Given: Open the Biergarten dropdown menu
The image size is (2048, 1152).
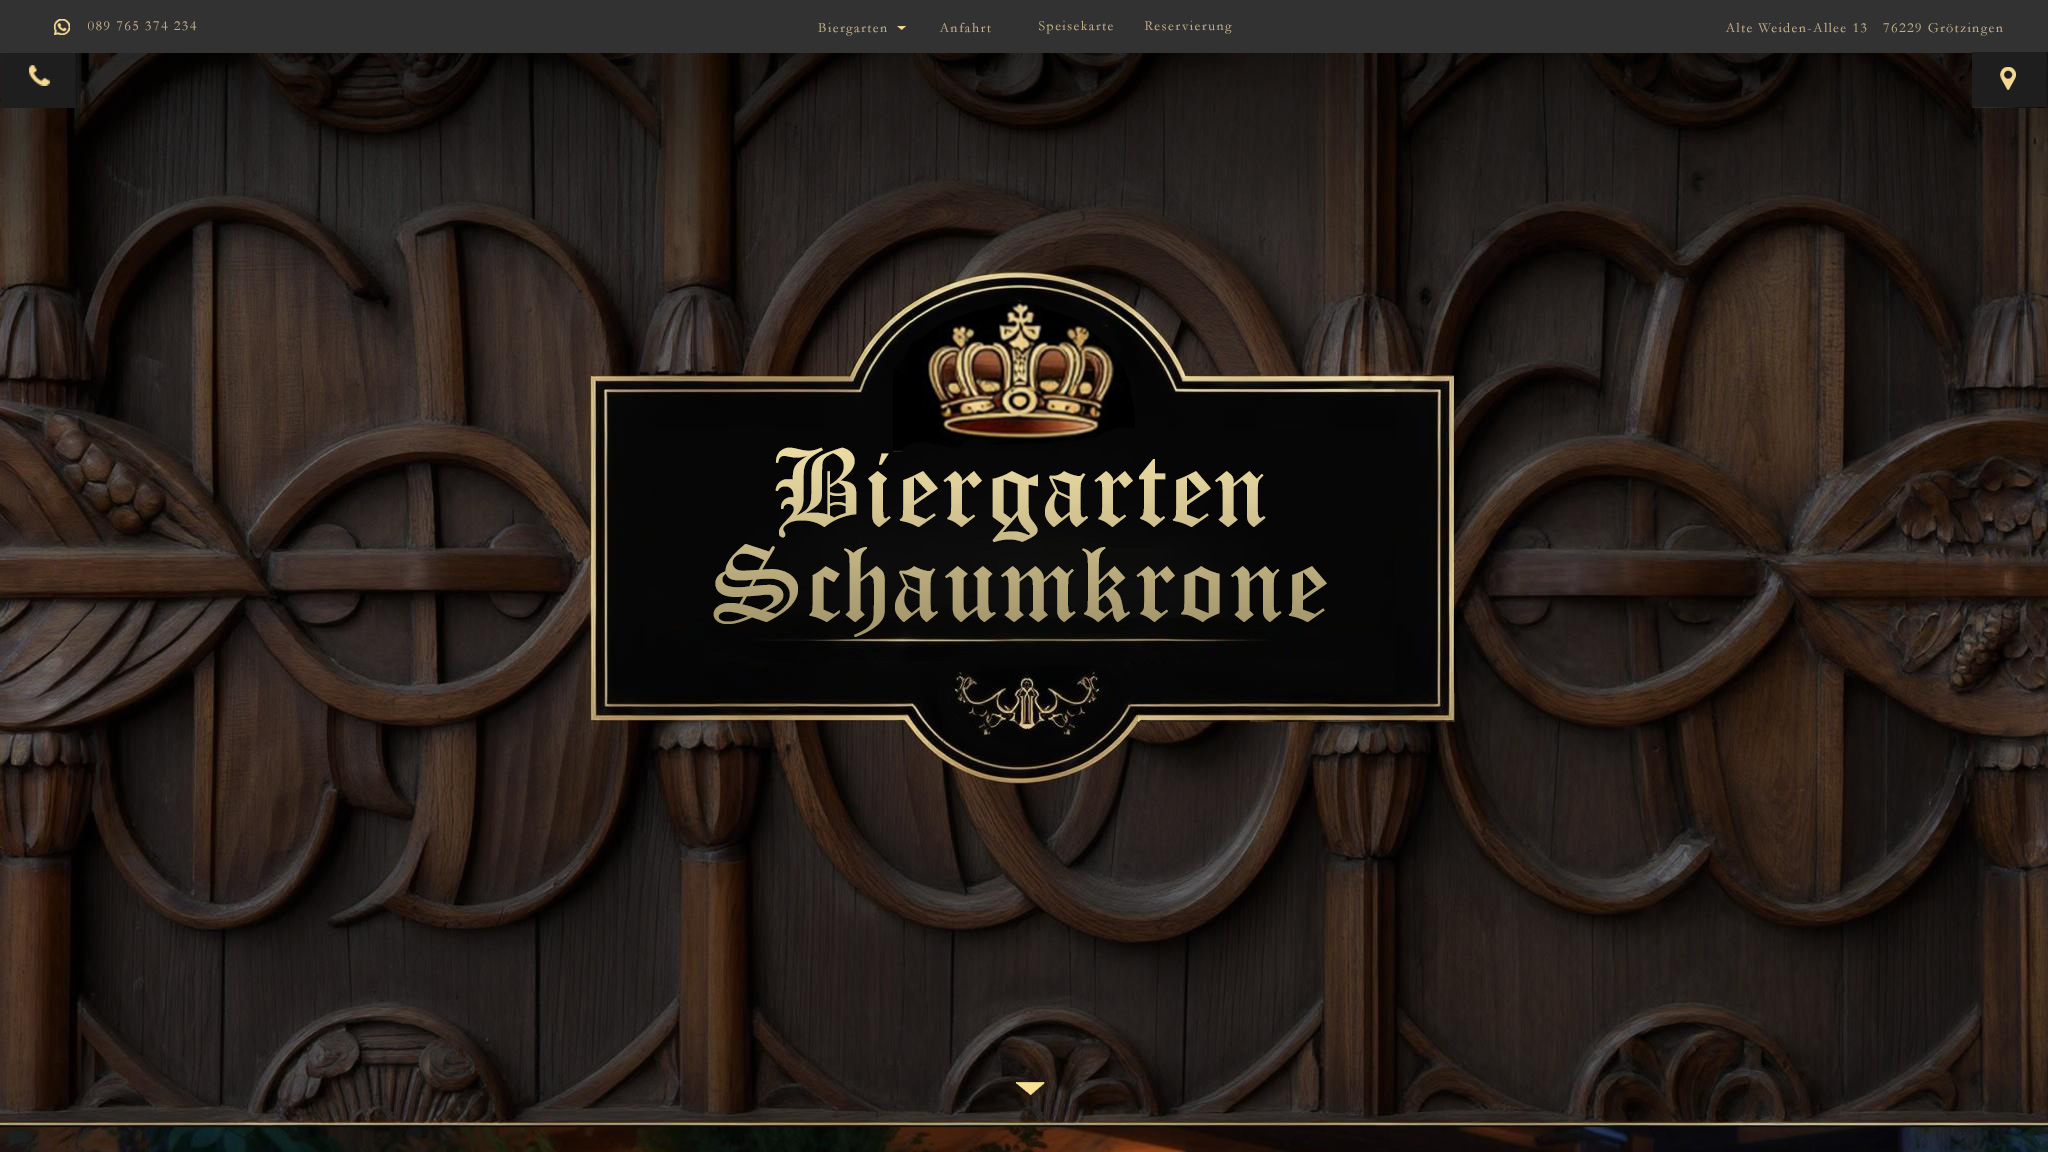Looking at the screenshot, I should [862, 28].
